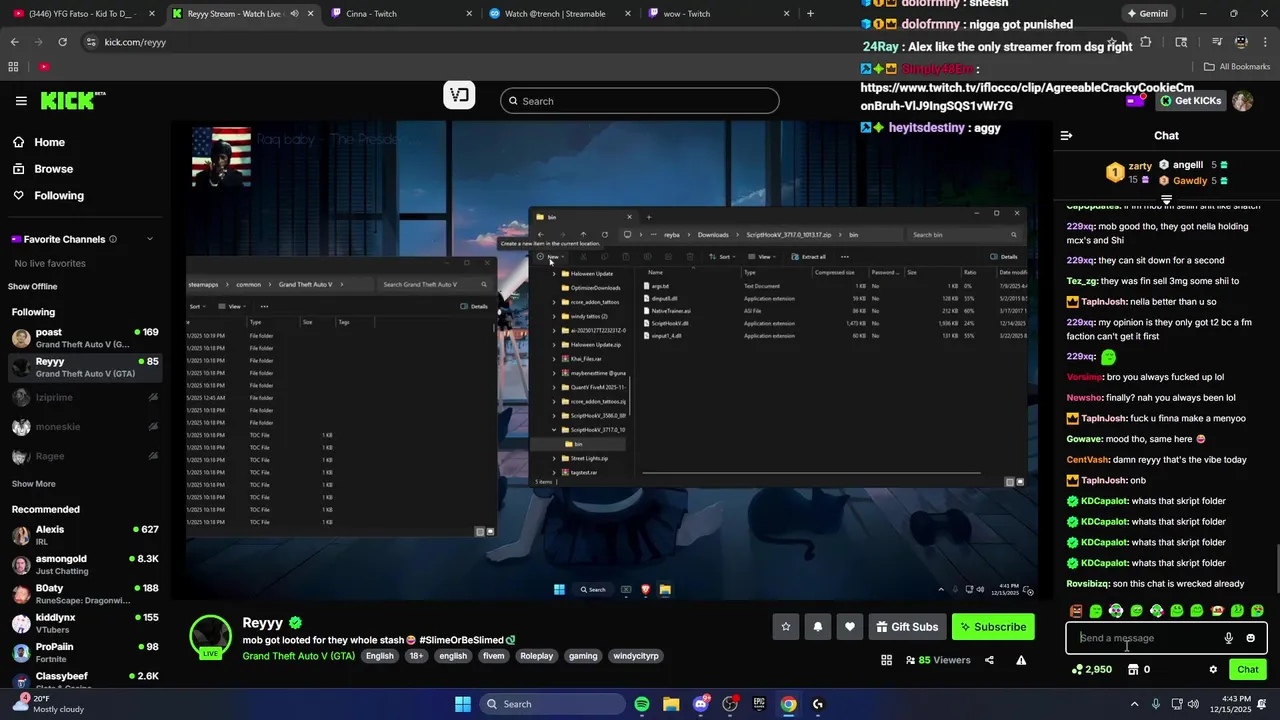Click the Roleplay stream tag
This screenshot has width=1280, height=720.
[536, 656]
